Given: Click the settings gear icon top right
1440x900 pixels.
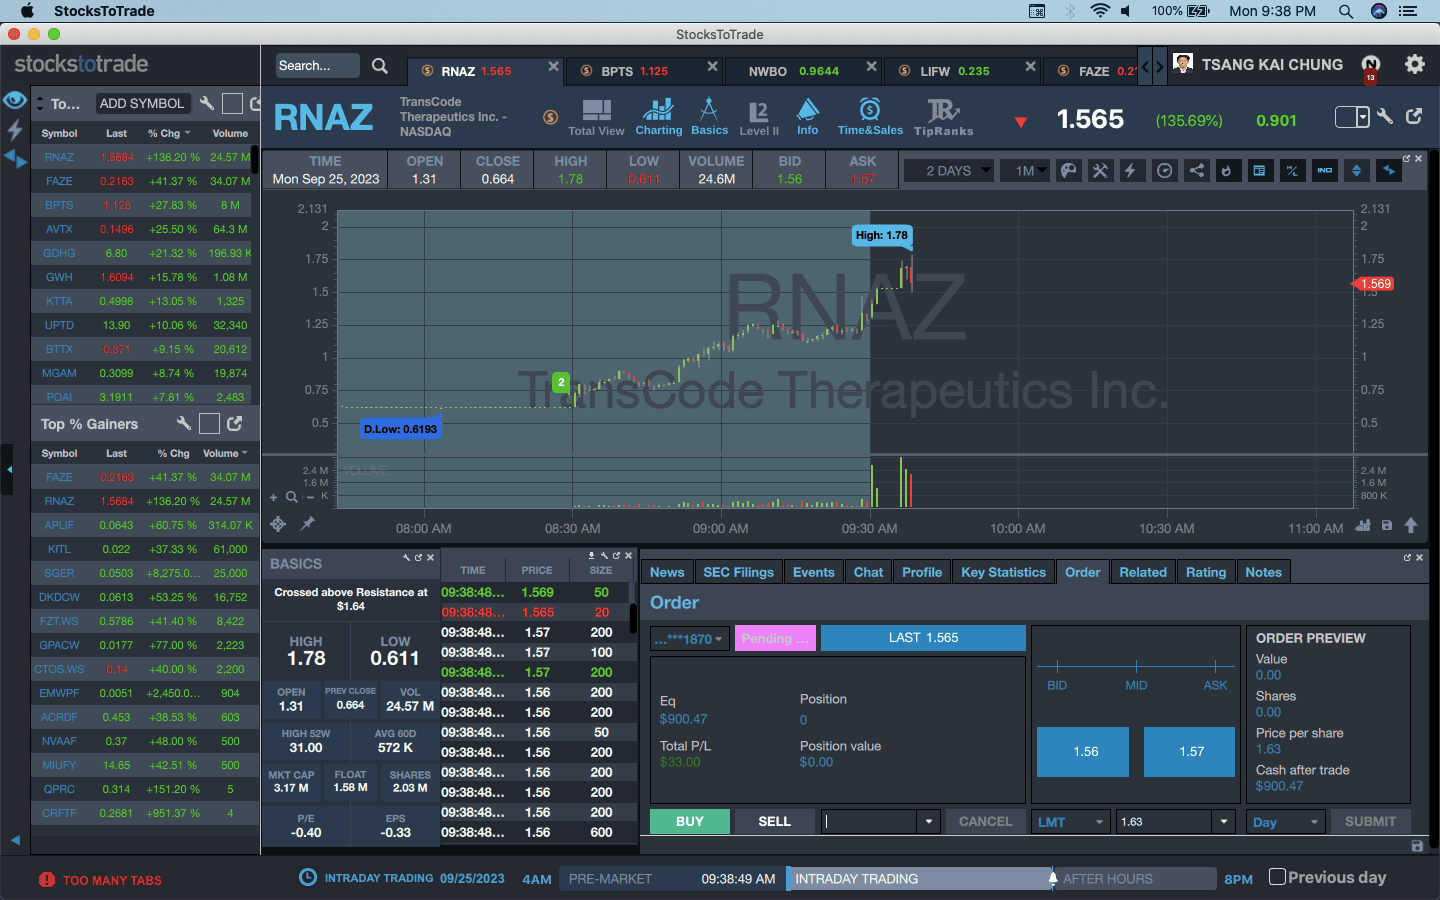Looking at the screenshot, I should pyautogui.click(x=1414, y=65).
